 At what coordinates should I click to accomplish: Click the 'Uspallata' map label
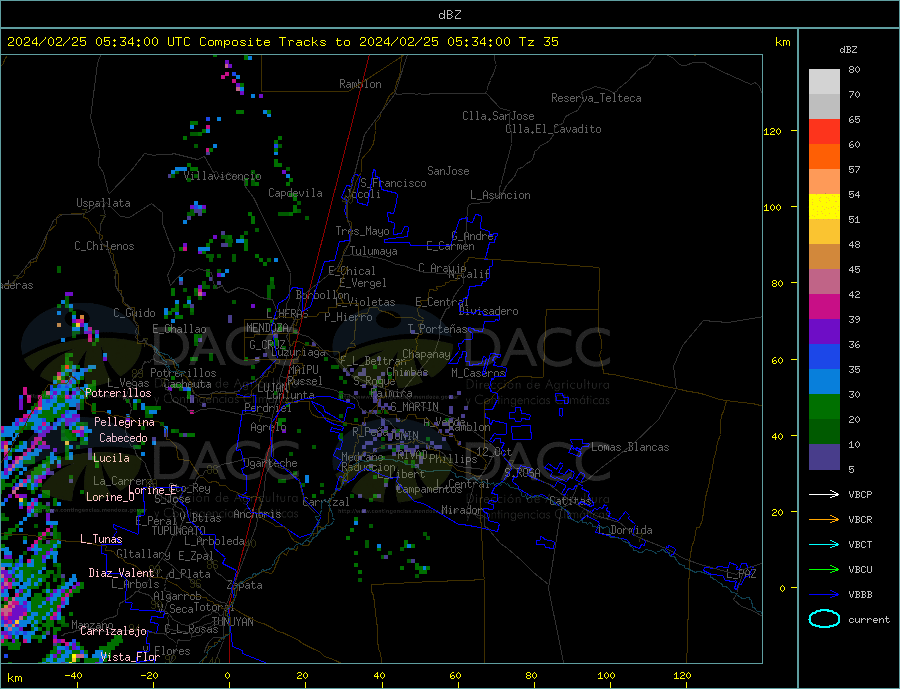click(103, 203)
